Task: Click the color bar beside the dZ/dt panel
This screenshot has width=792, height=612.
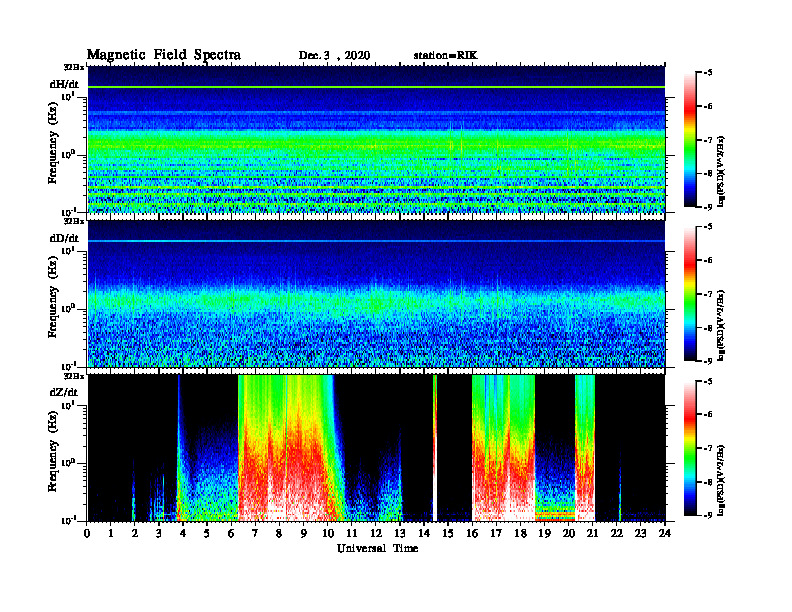Action: pos(690,448)
